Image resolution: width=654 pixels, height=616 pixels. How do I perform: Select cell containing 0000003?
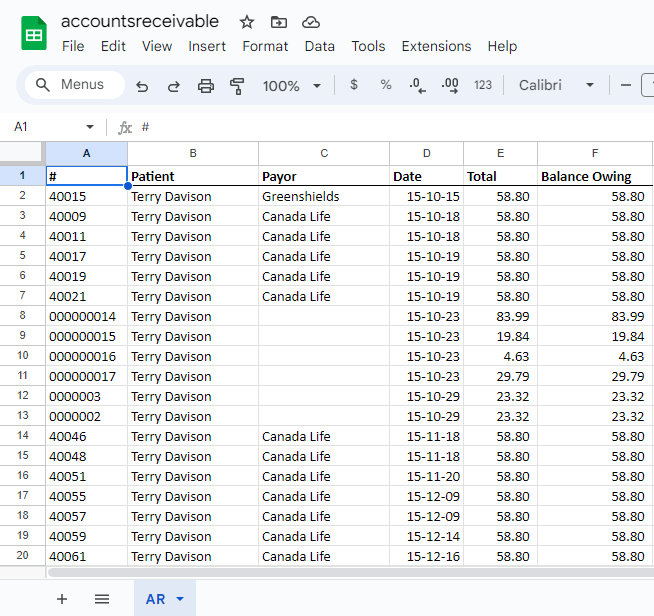86,396
